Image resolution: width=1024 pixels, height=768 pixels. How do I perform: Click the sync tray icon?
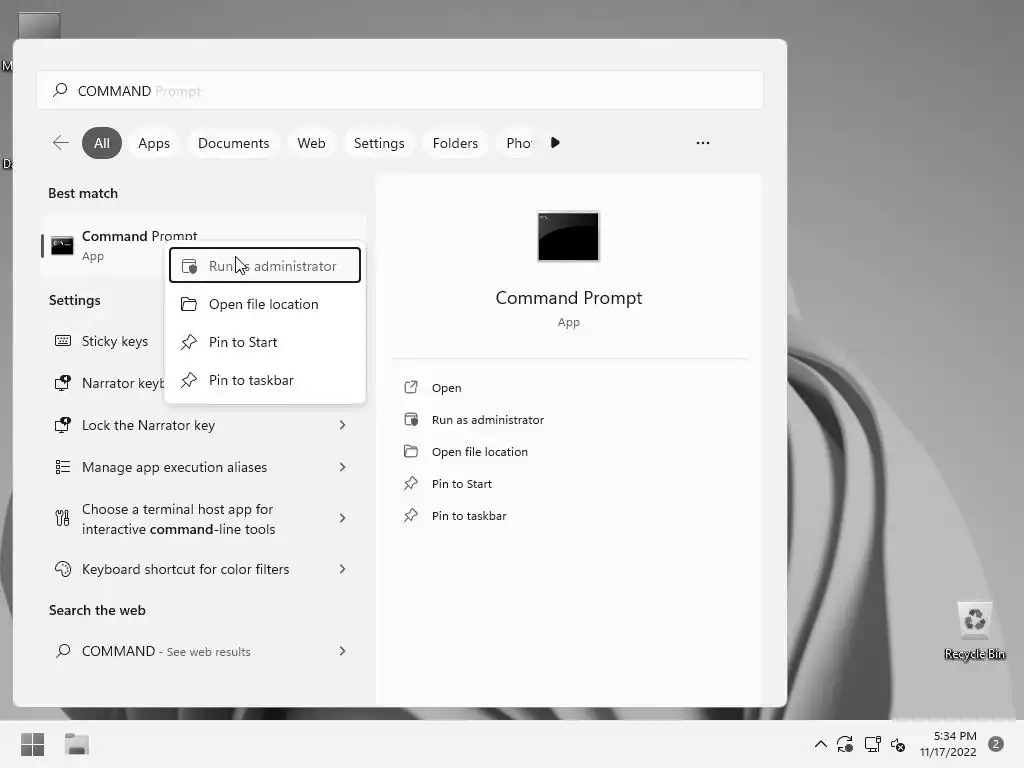[845, 744]
